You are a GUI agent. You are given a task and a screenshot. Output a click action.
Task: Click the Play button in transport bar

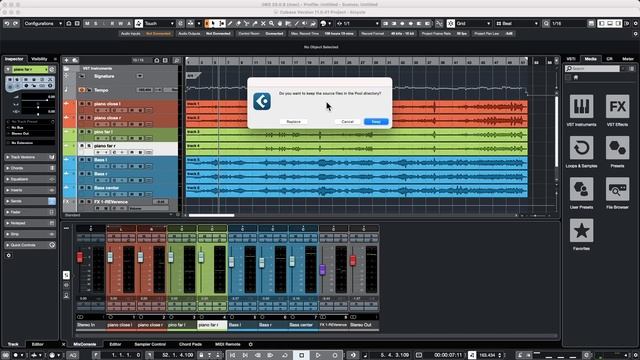coord(318,356)
